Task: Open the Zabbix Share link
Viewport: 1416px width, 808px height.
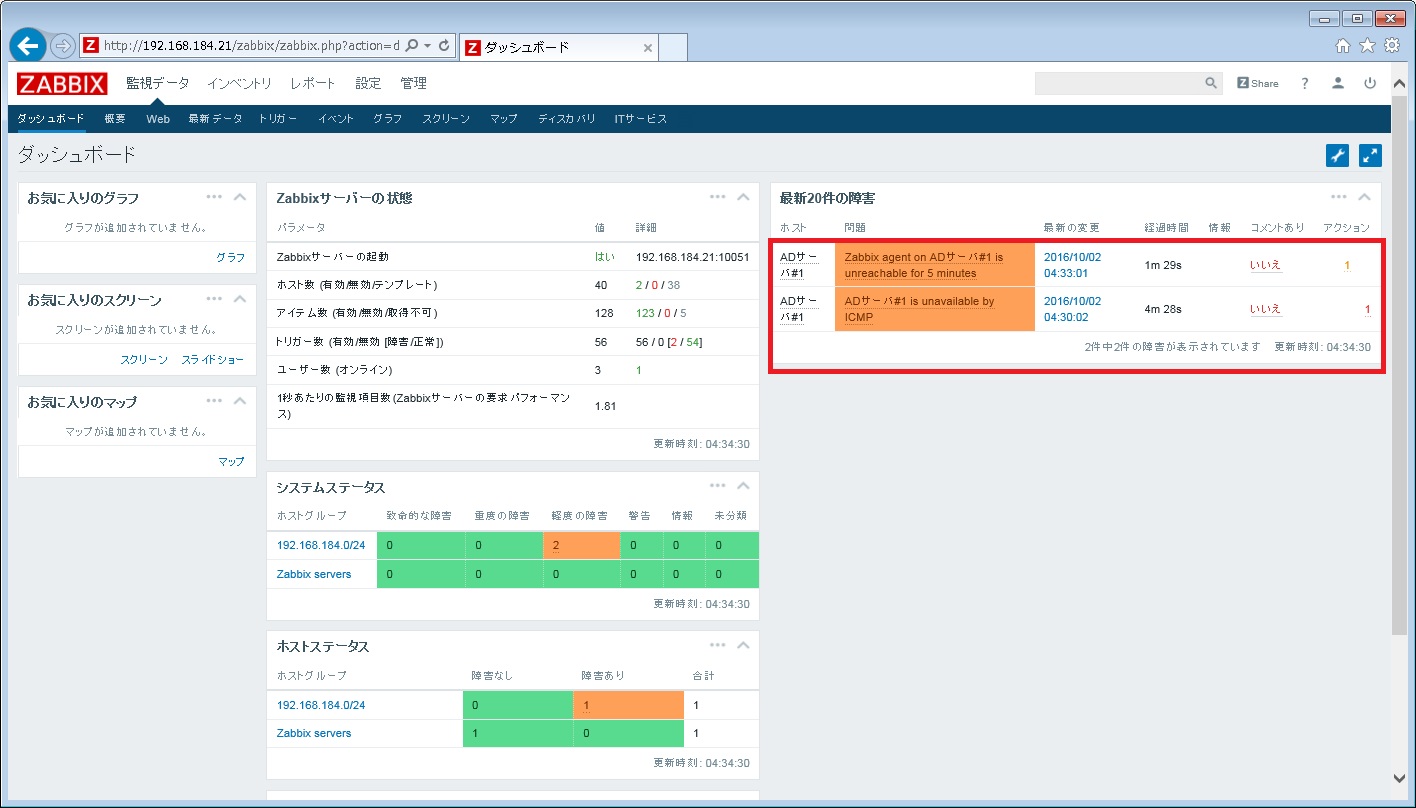Action: pyautogui.click(x=1258, y=84)
